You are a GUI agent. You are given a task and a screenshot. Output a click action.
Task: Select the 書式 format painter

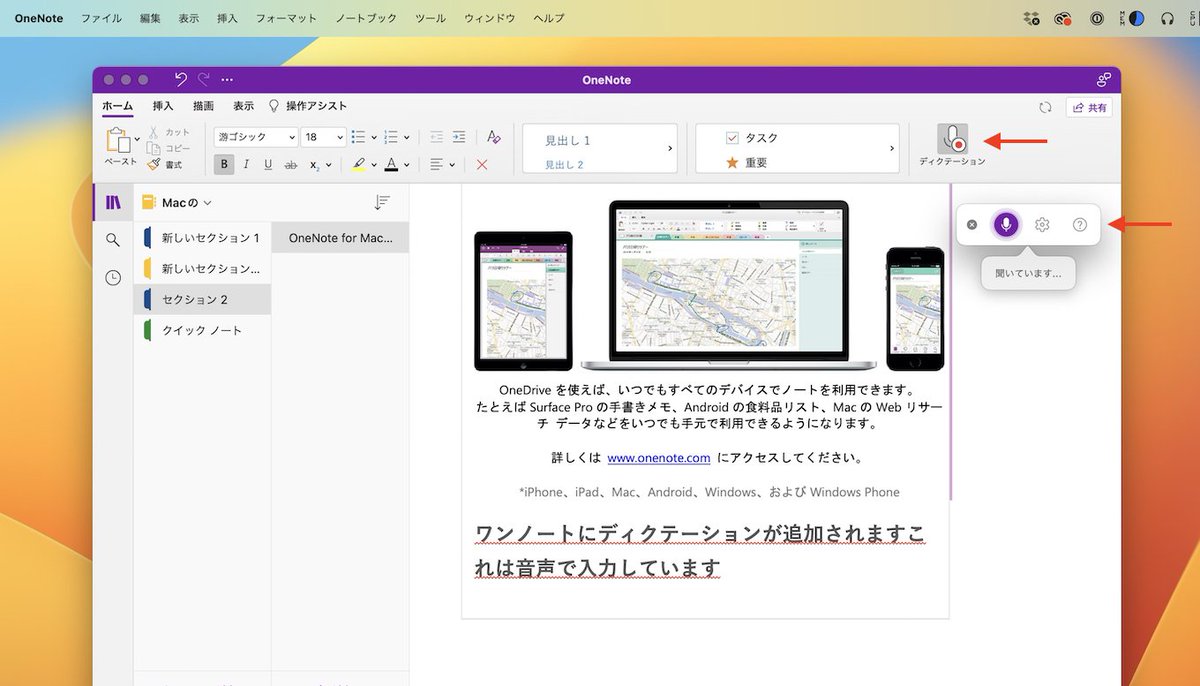165,164
